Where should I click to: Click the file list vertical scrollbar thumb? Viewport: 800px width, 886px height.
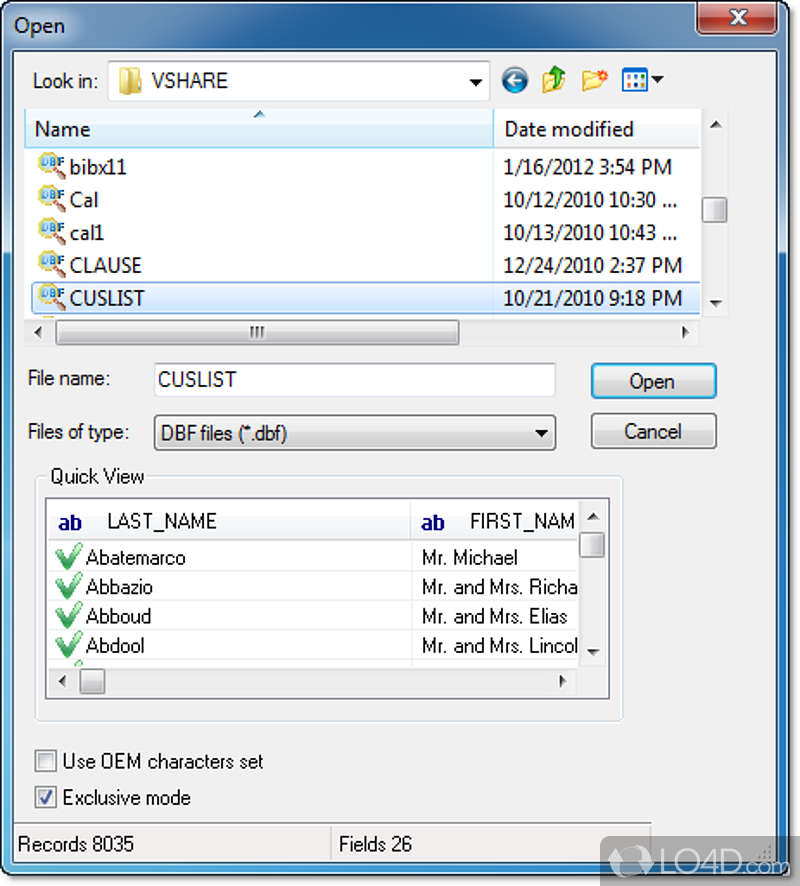[714, 210]
